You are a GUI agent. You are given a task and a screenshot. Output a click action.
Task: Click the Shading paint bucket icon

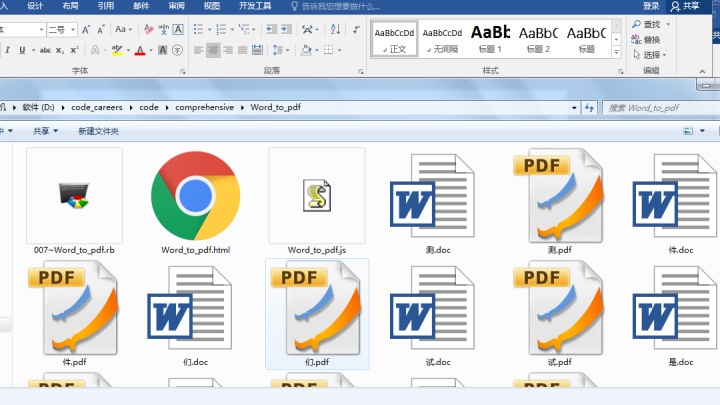tap(306, 50)
